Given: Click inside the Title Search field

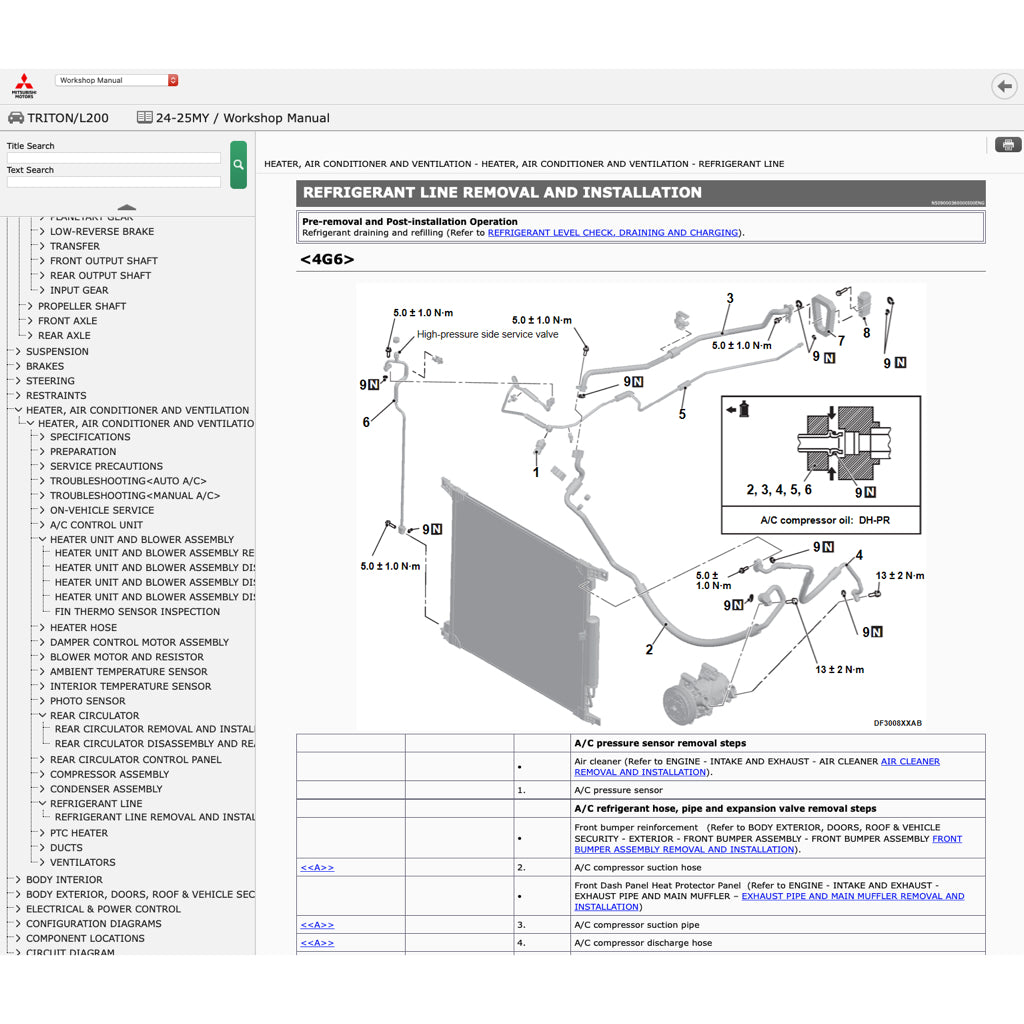Looking at the screenshot, I should (113, 157).
